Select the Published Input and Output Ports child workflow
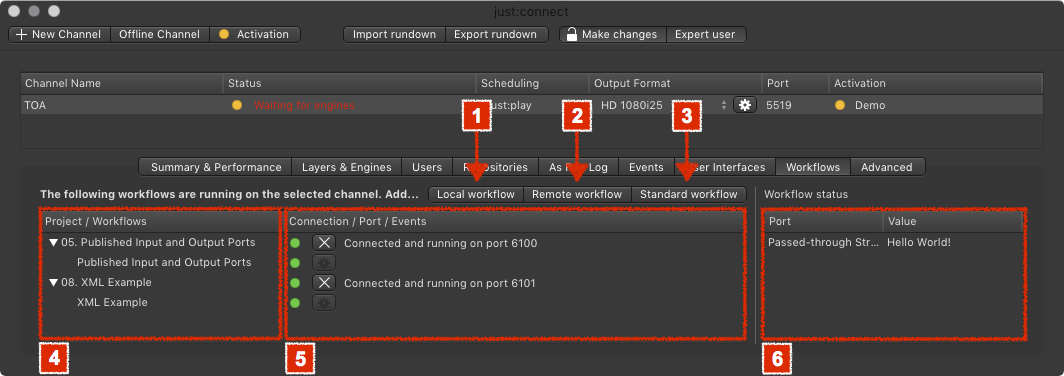The width and height of the screenshot is (1064, 376). [164, 262]
